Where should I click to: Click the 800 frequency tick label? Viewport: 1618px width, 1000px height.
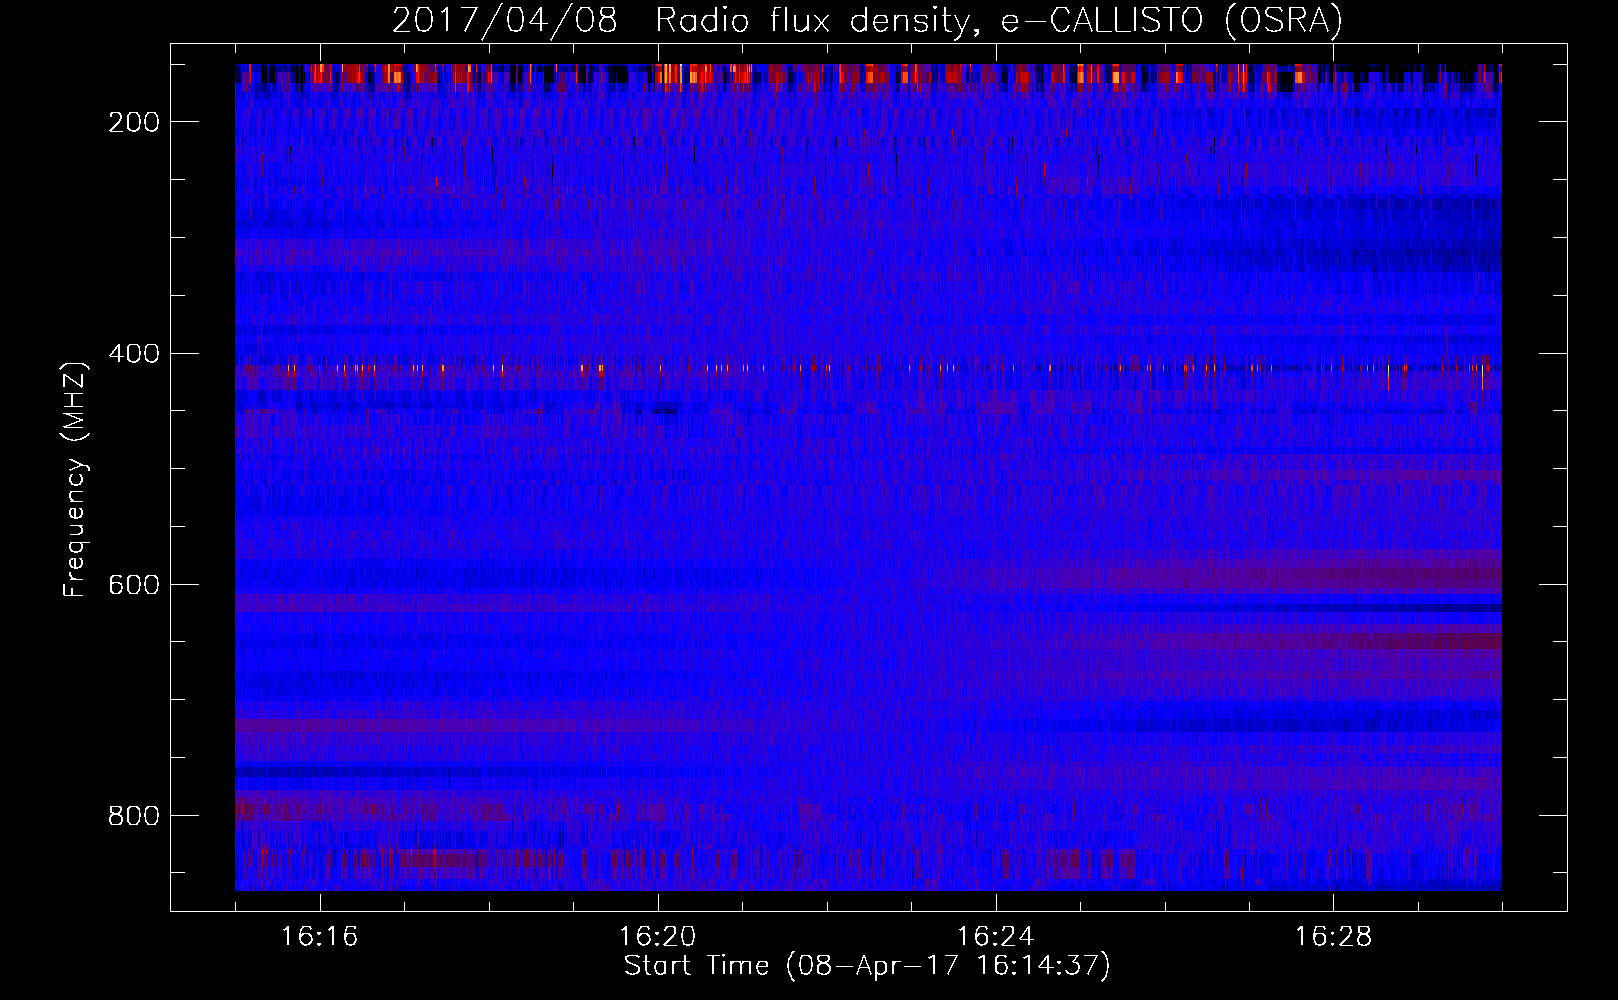[134, 816]
